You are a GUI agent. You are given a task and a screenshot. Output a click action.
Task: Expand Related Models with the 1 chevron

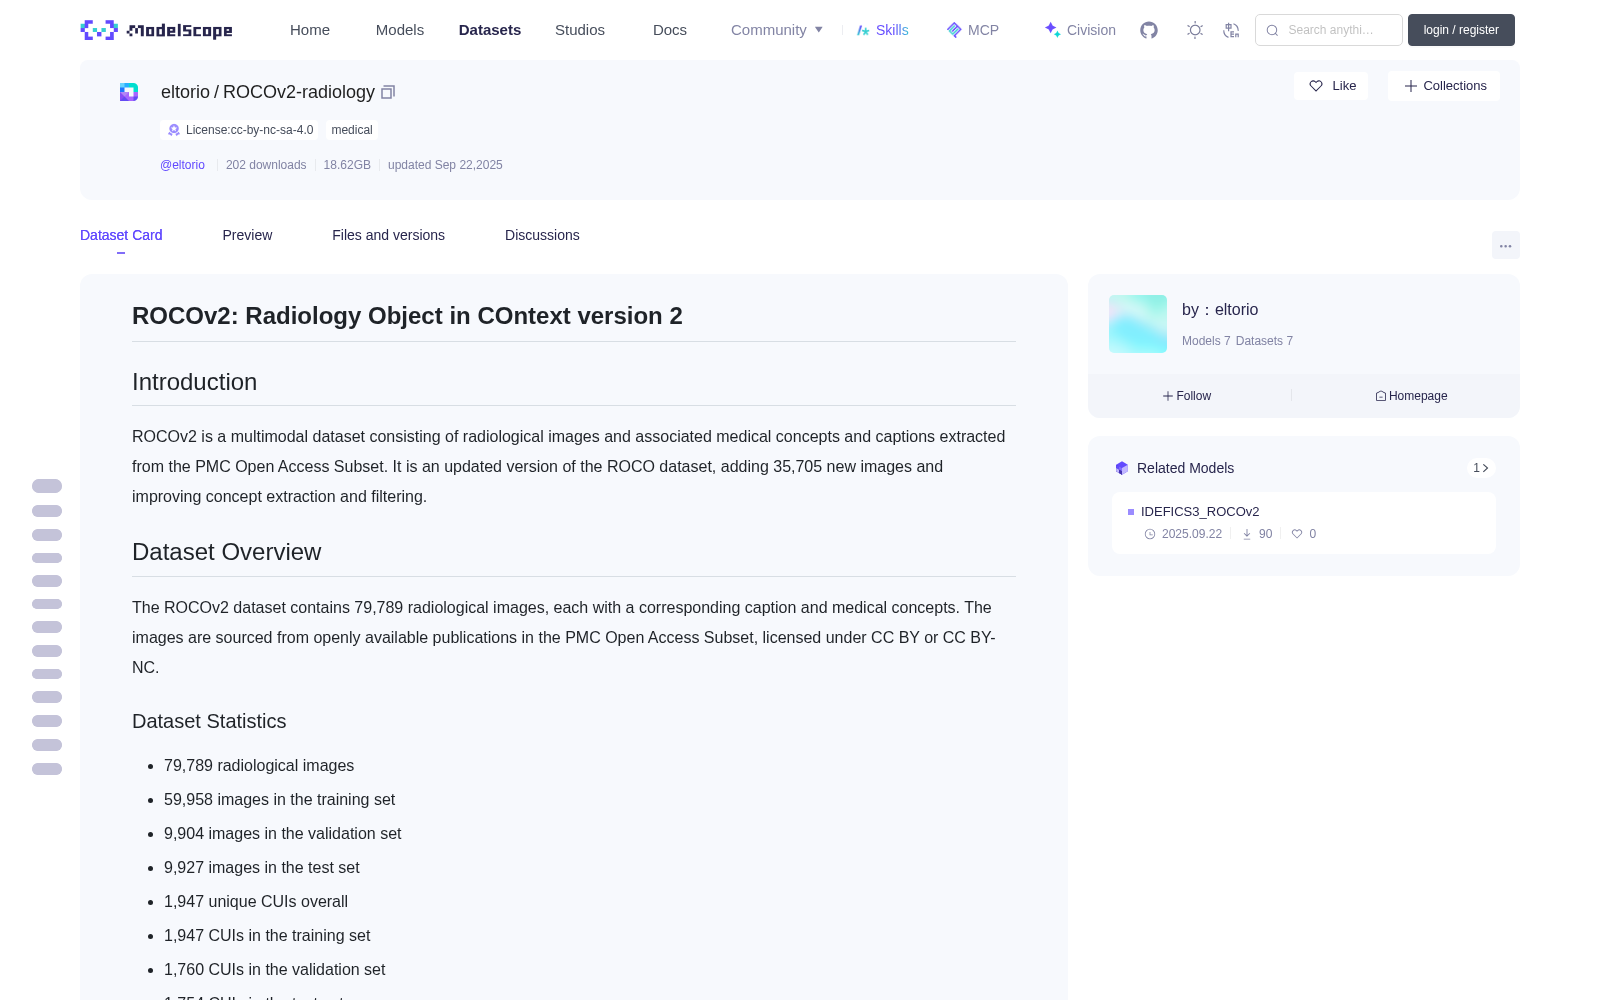click(1481, 468)
